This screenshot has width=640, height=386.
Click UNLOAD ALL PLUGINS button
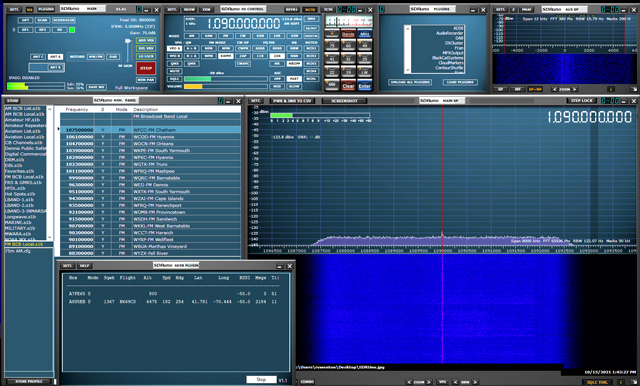tap(410, 82)
